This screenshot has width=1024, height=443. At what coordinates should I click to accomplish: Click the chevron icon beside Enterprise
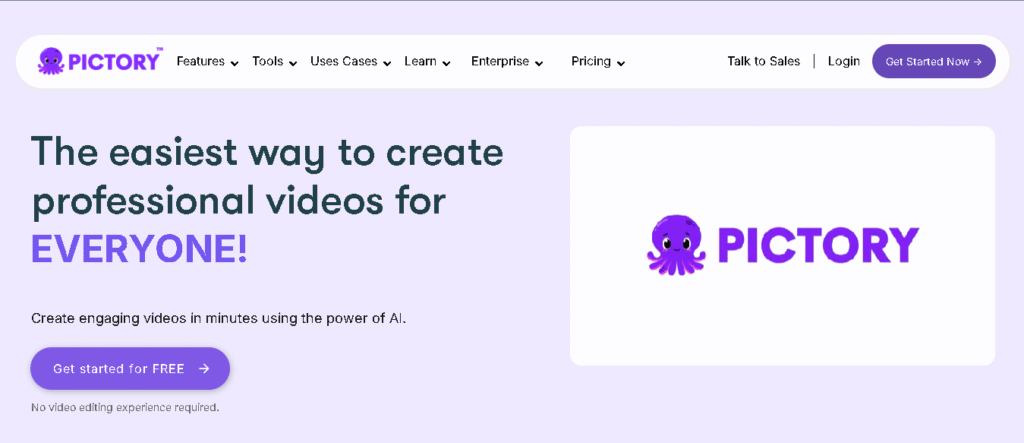(539, 63)
